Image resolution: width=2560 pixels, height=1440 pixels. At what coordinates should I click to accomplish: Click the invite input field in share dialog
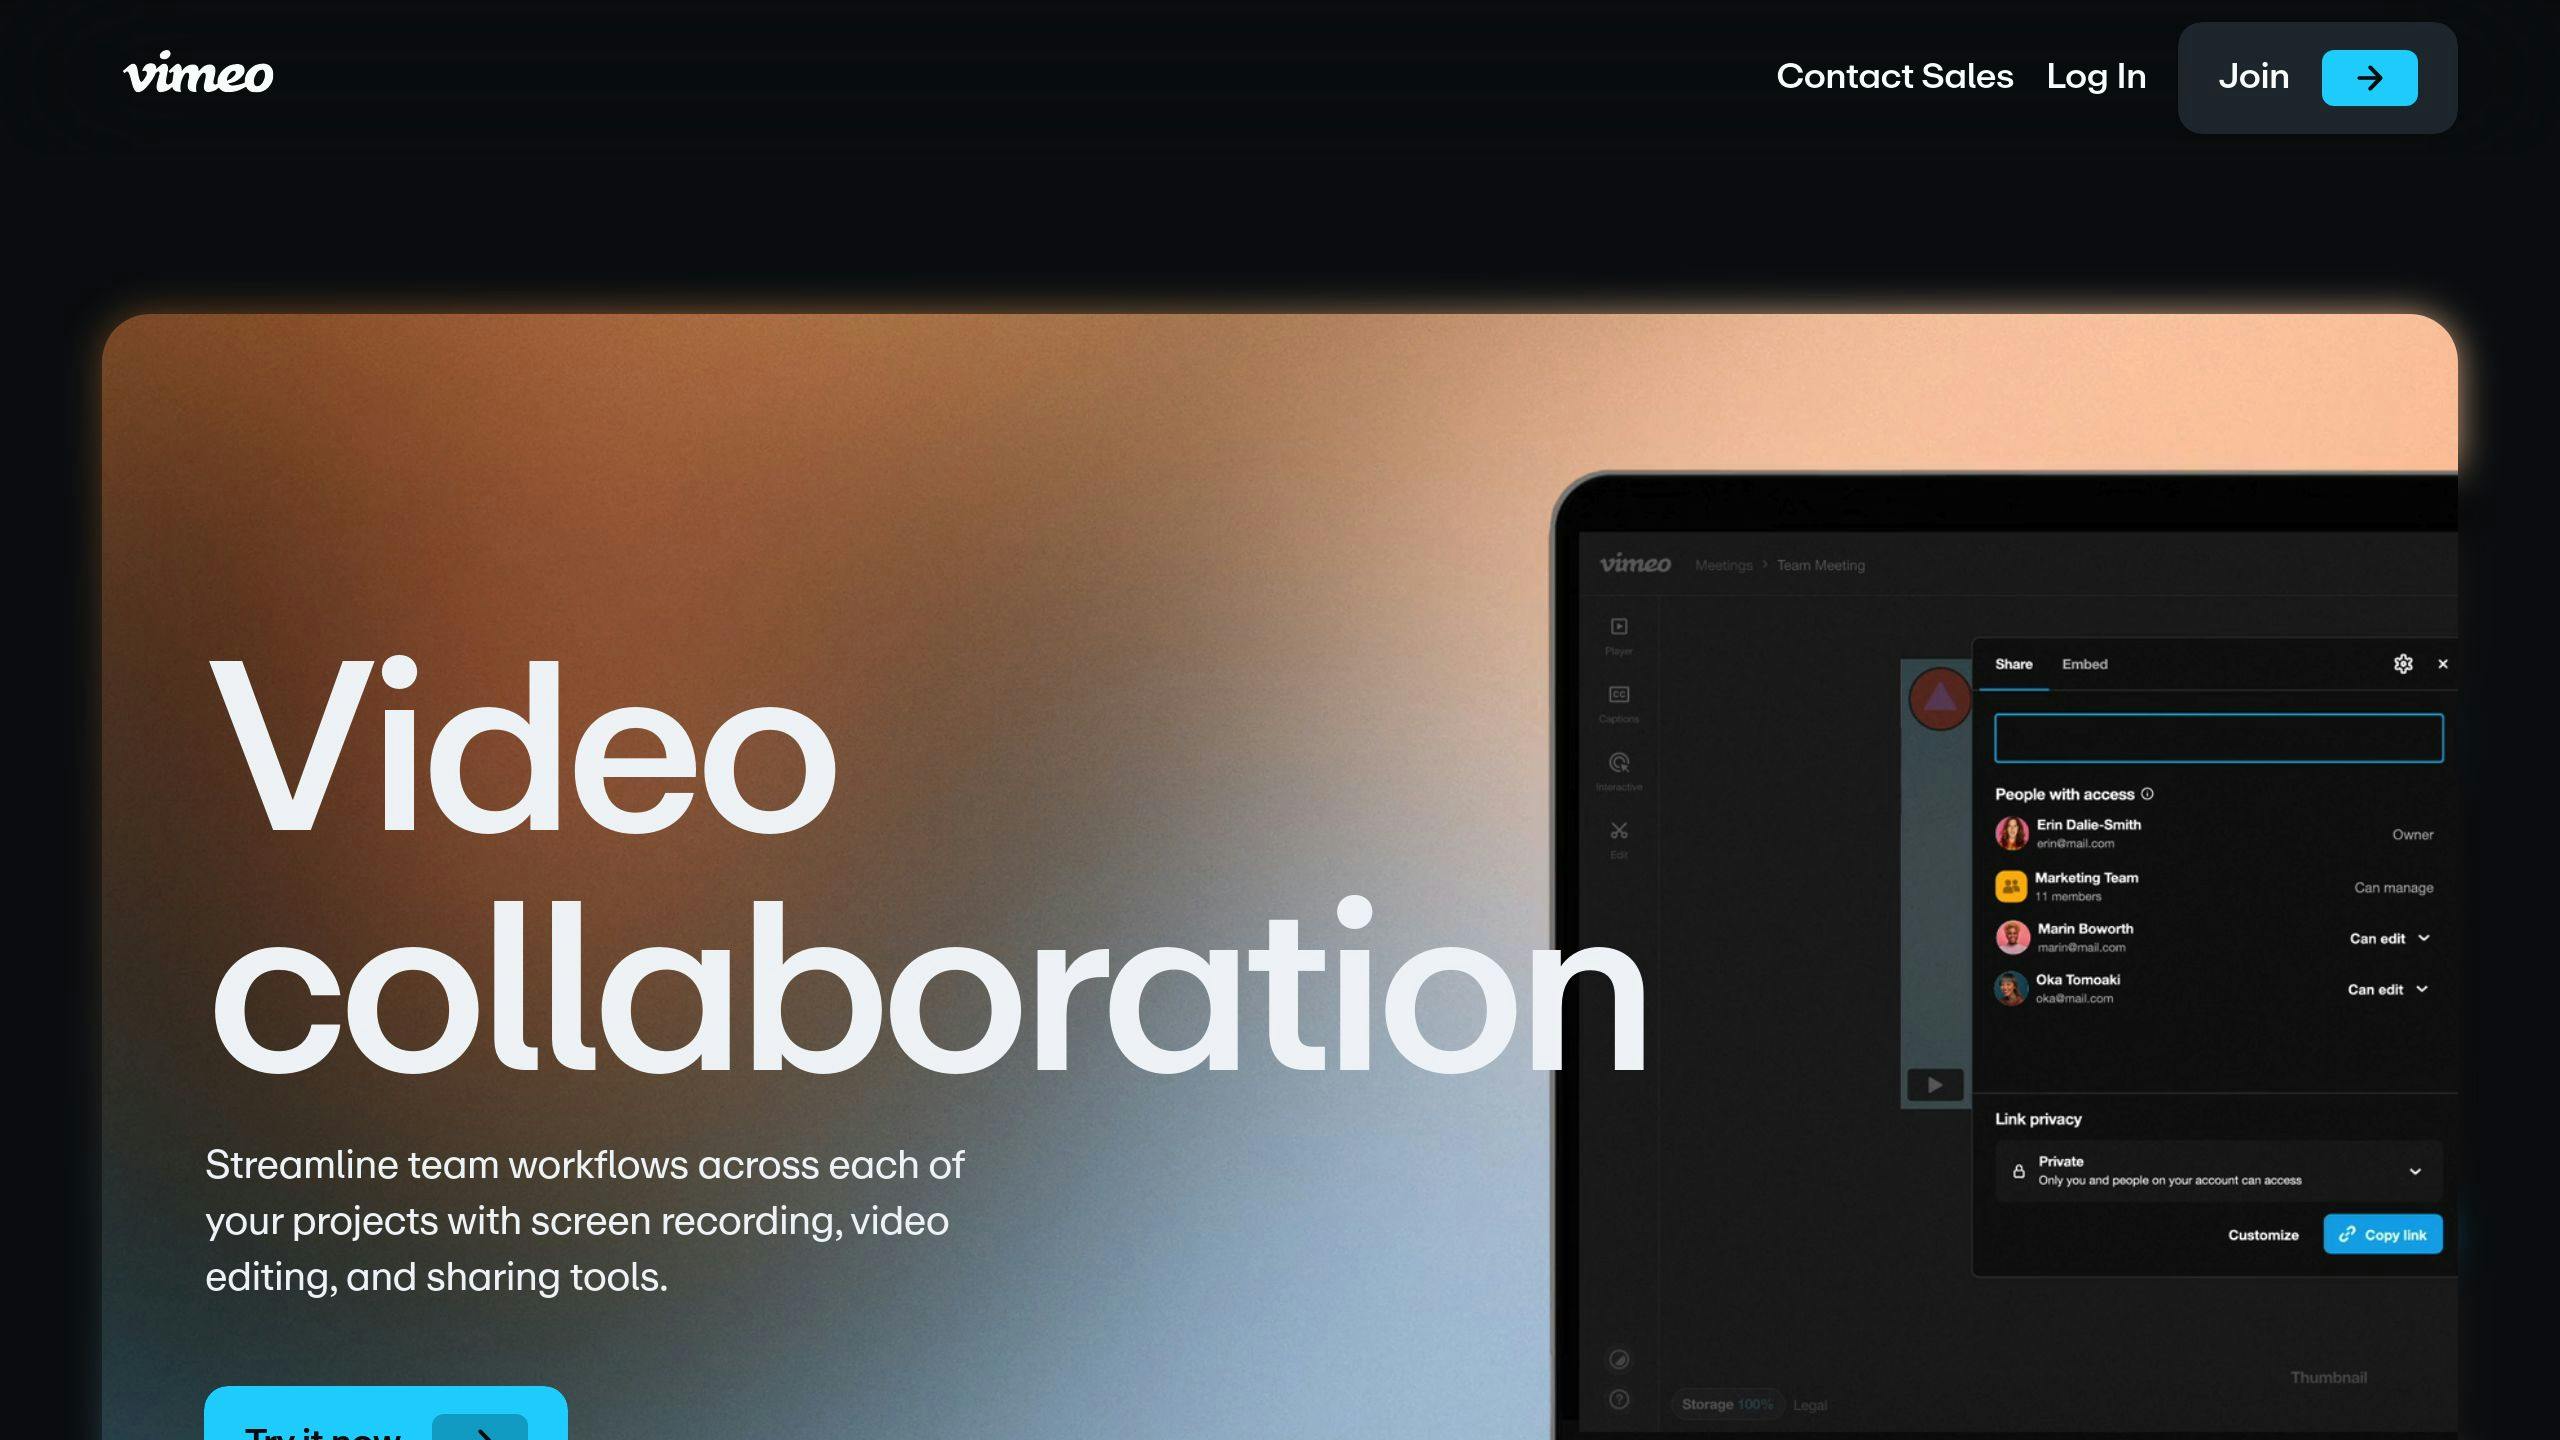(x=2218, y=738)
